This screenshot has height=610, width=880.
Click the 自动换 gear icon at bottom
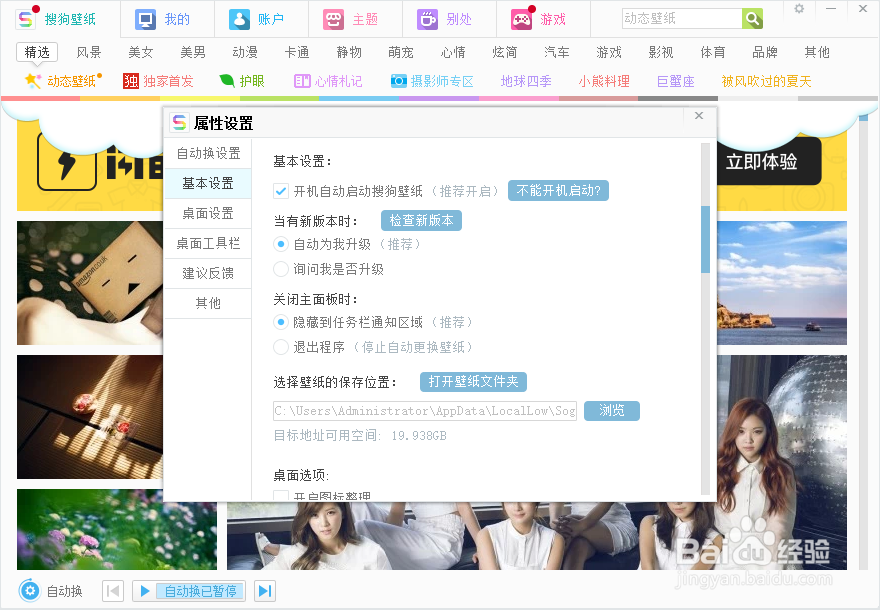[x=30, y=591]
